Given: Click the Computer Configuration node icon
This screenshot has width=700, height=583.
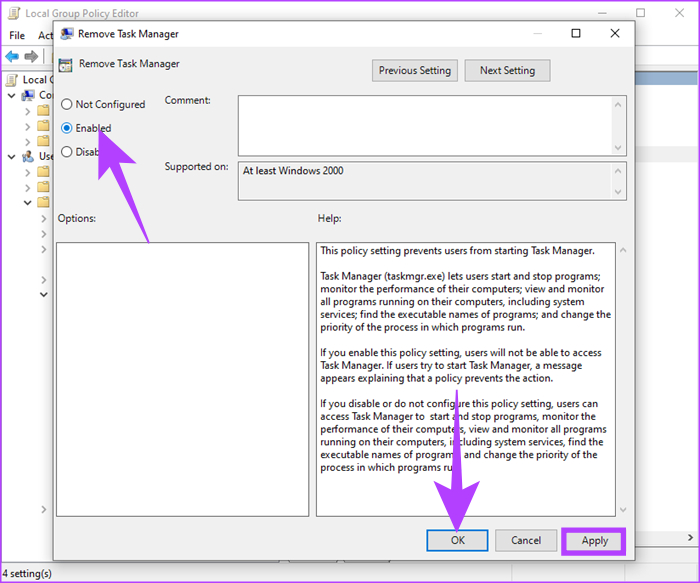Looking at the screenshot, I should click(28, 95).
